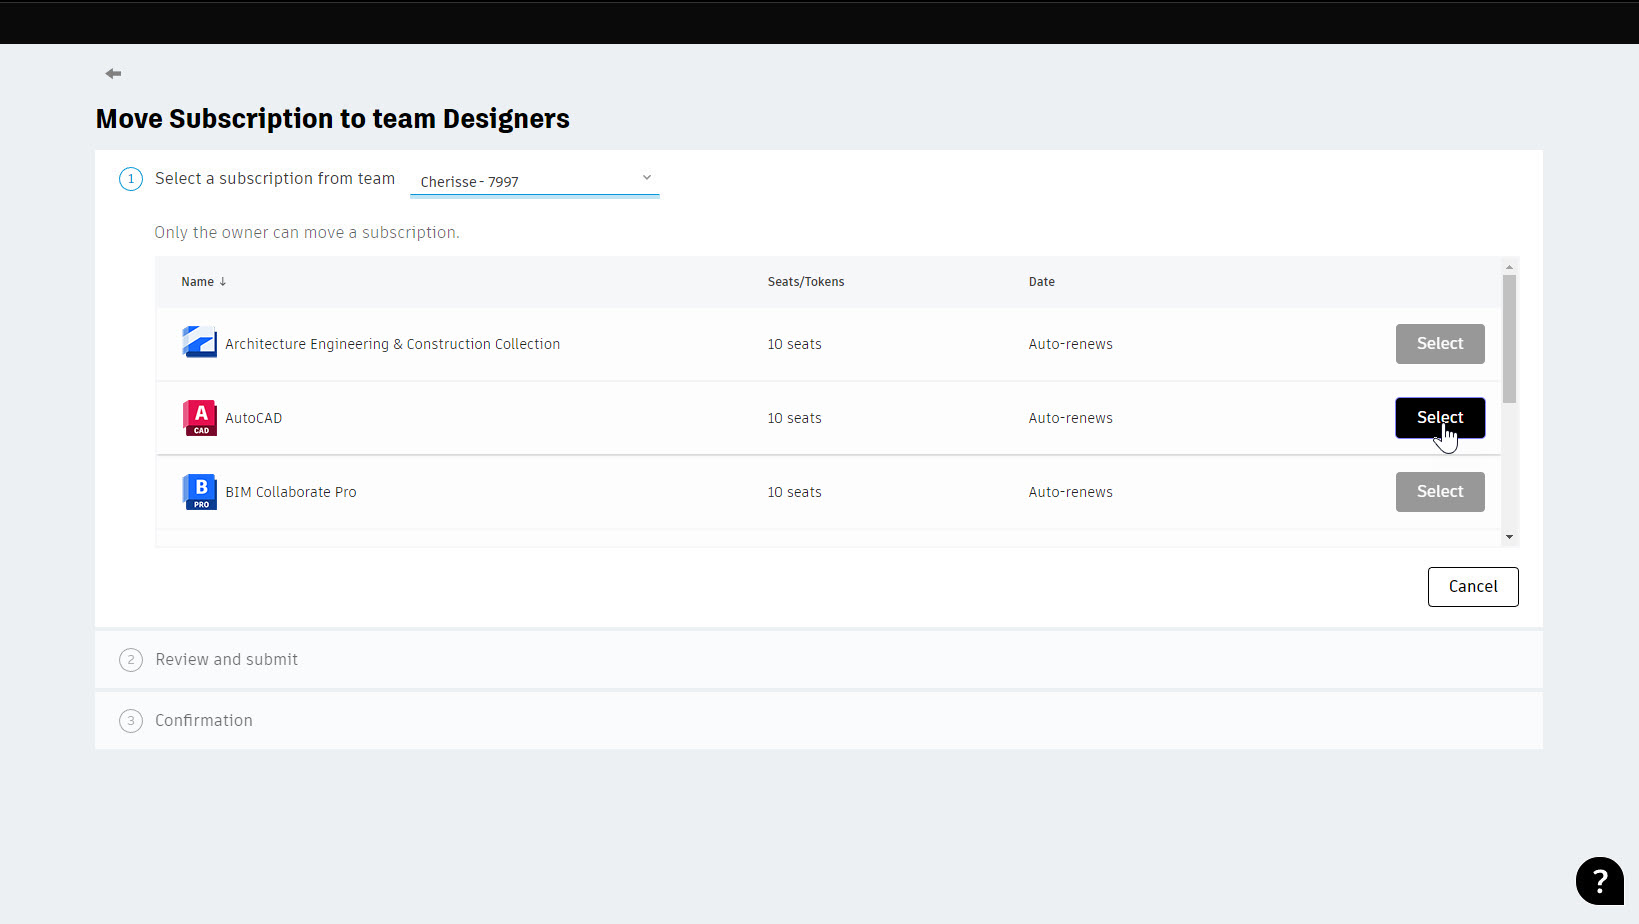The height and width of the screenshot is (924, 1639).
Task: Click the scrollbar up arrow in the list
Action: pyautogui.click(x=1509, y=267)
